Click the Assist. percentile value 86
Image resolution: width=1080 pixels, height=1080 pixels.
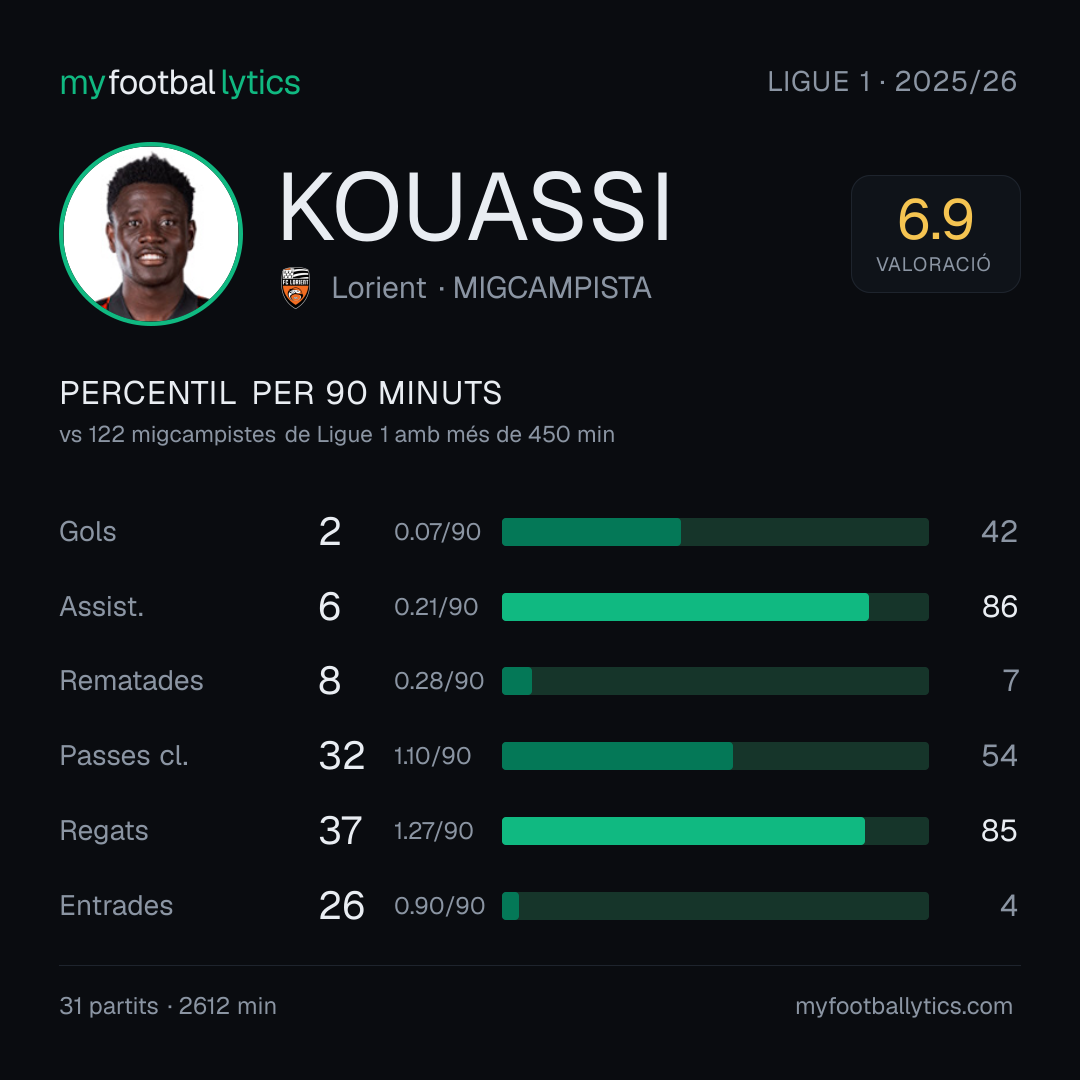[999, 607]
